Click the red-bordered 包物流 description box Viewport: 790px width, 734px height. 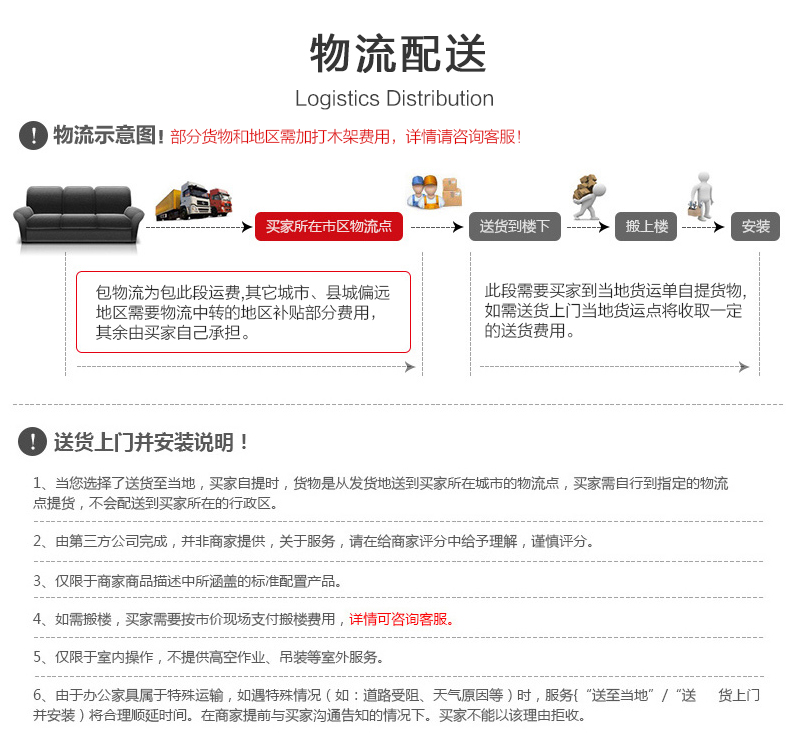[243, 312]
